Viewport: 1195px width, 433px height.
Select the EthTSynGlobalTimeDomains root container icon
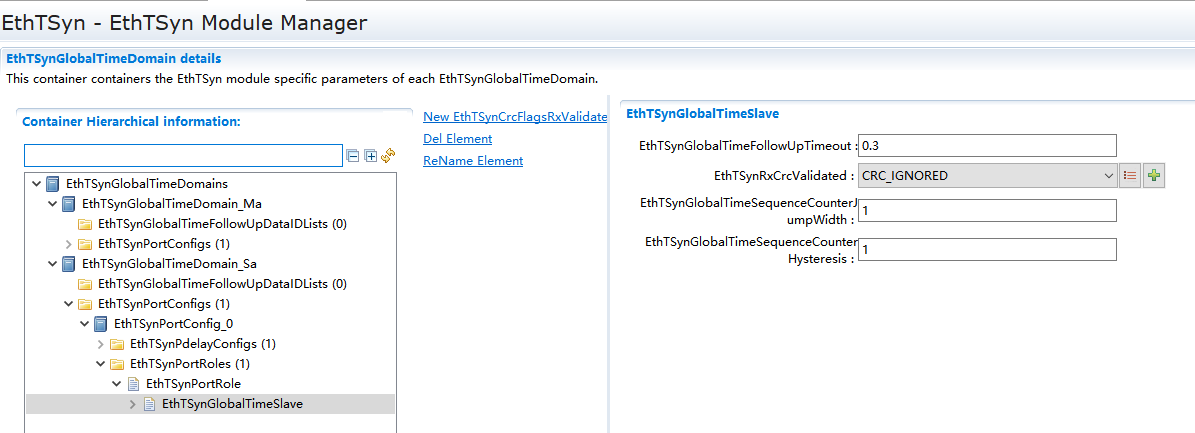pos(53,184)
